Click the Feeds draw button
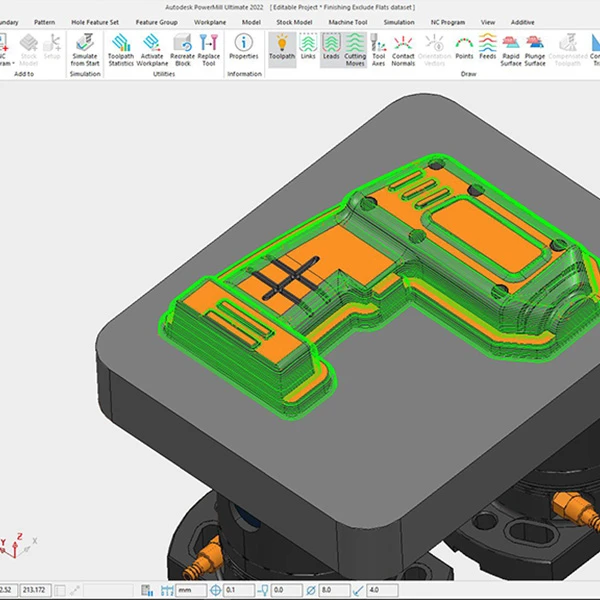Screen dimensions: 600x600 pos(487,47)
